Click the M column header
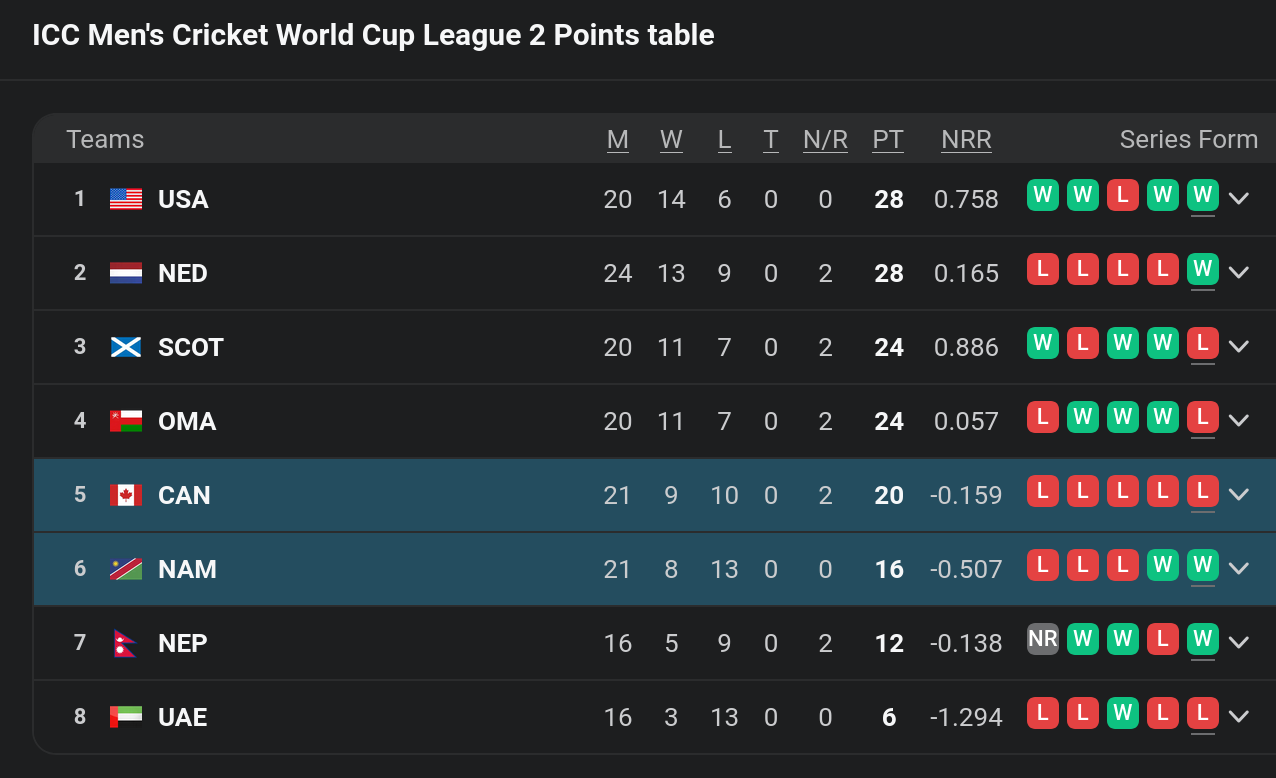The image size is (1276, 778). point(618,140)
